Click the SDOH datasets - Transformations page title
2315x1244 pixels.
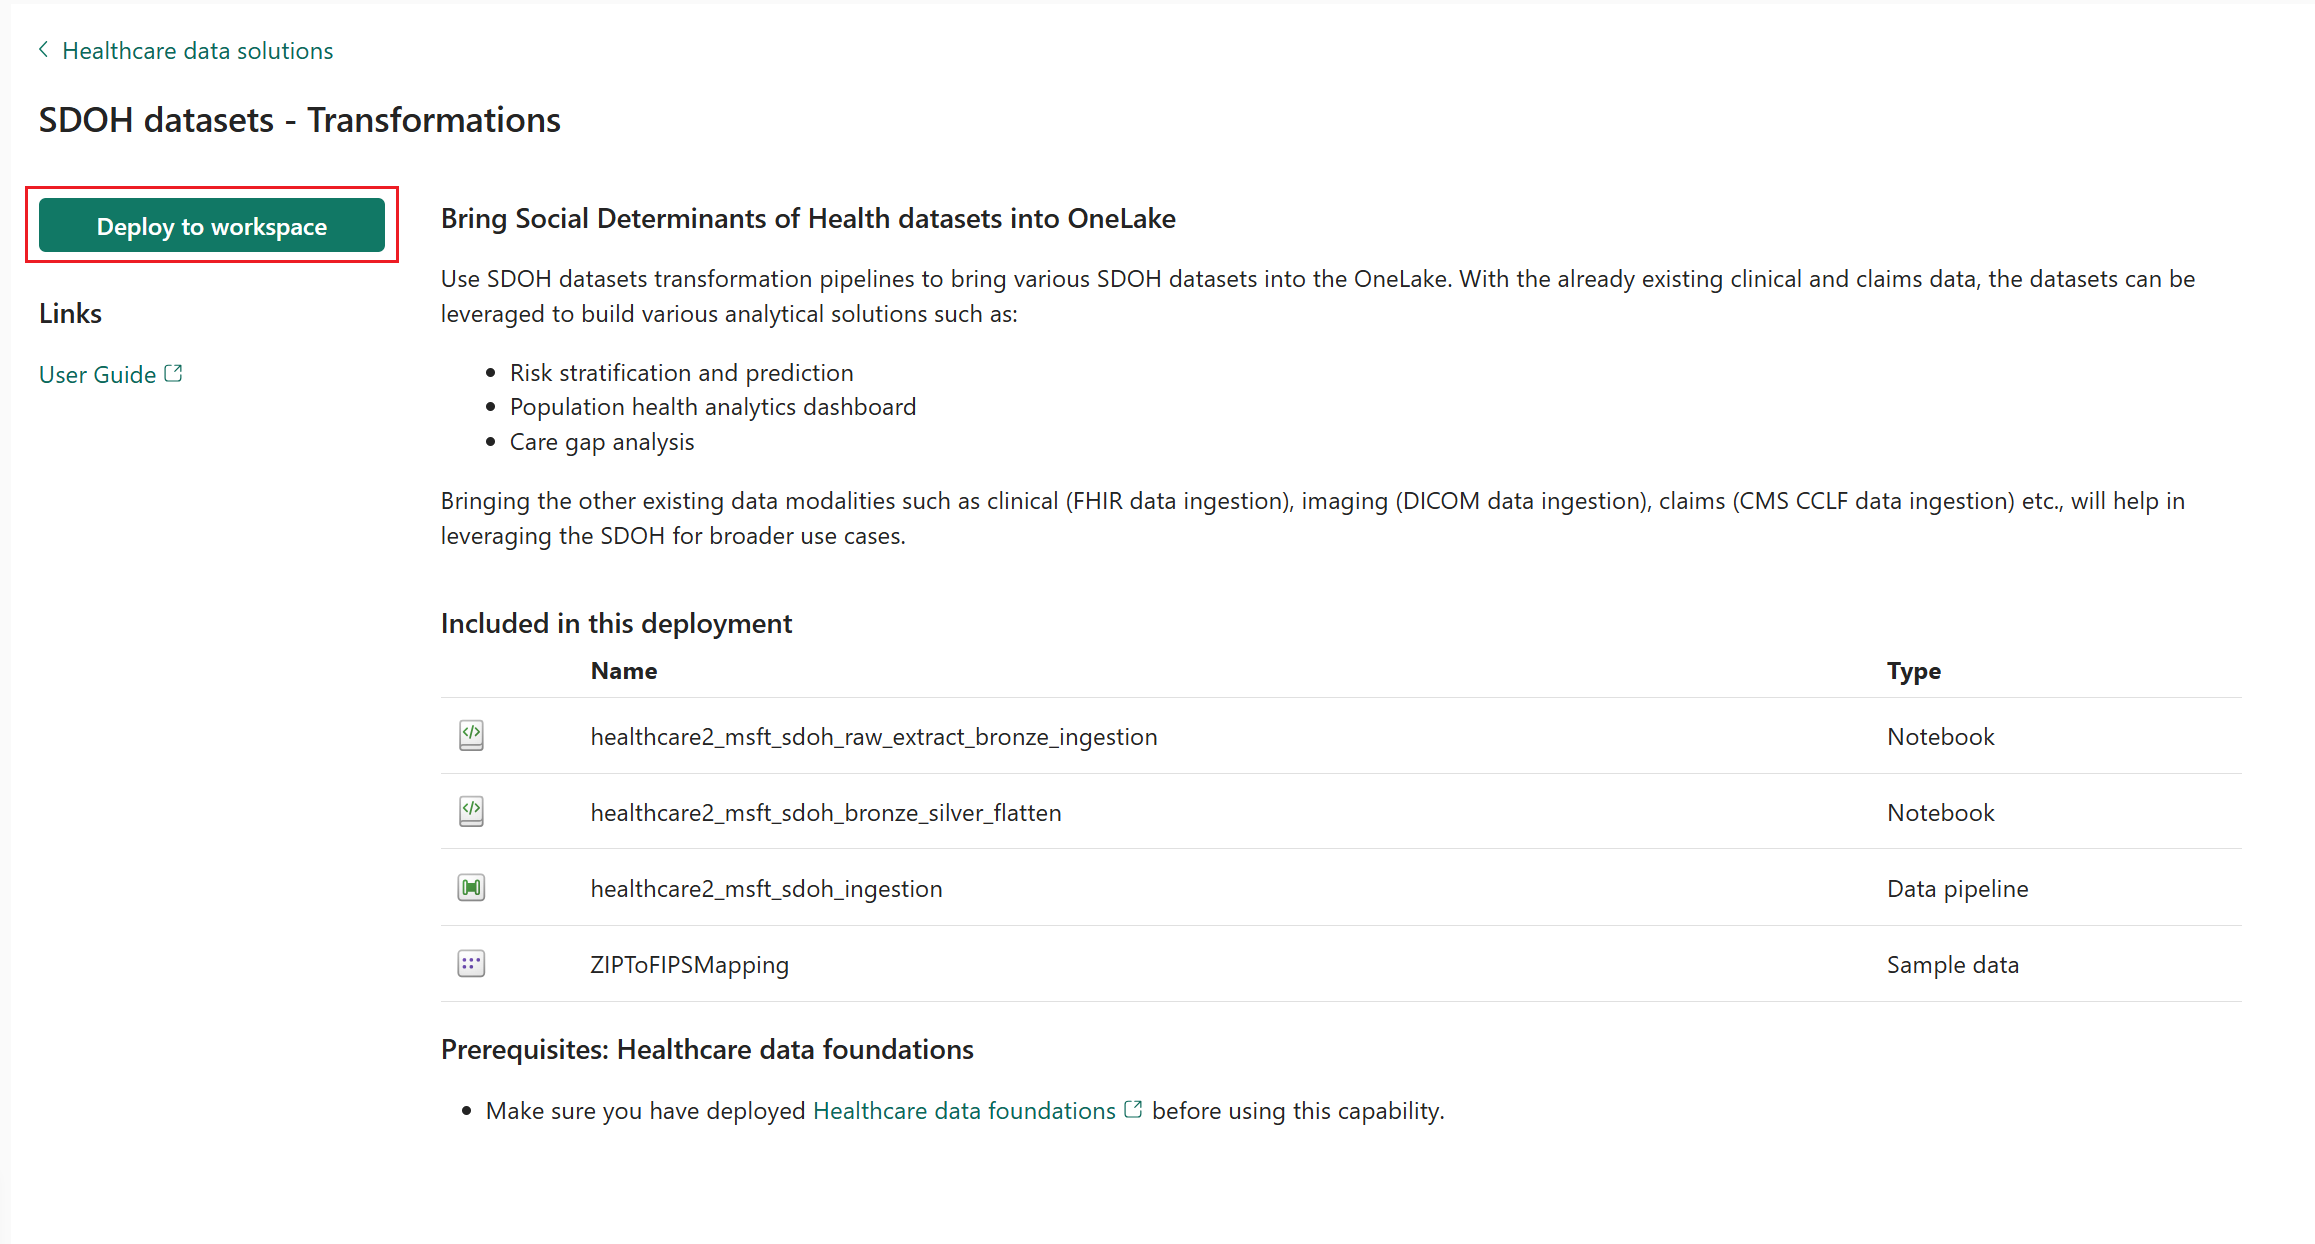[x=299, y=120]
